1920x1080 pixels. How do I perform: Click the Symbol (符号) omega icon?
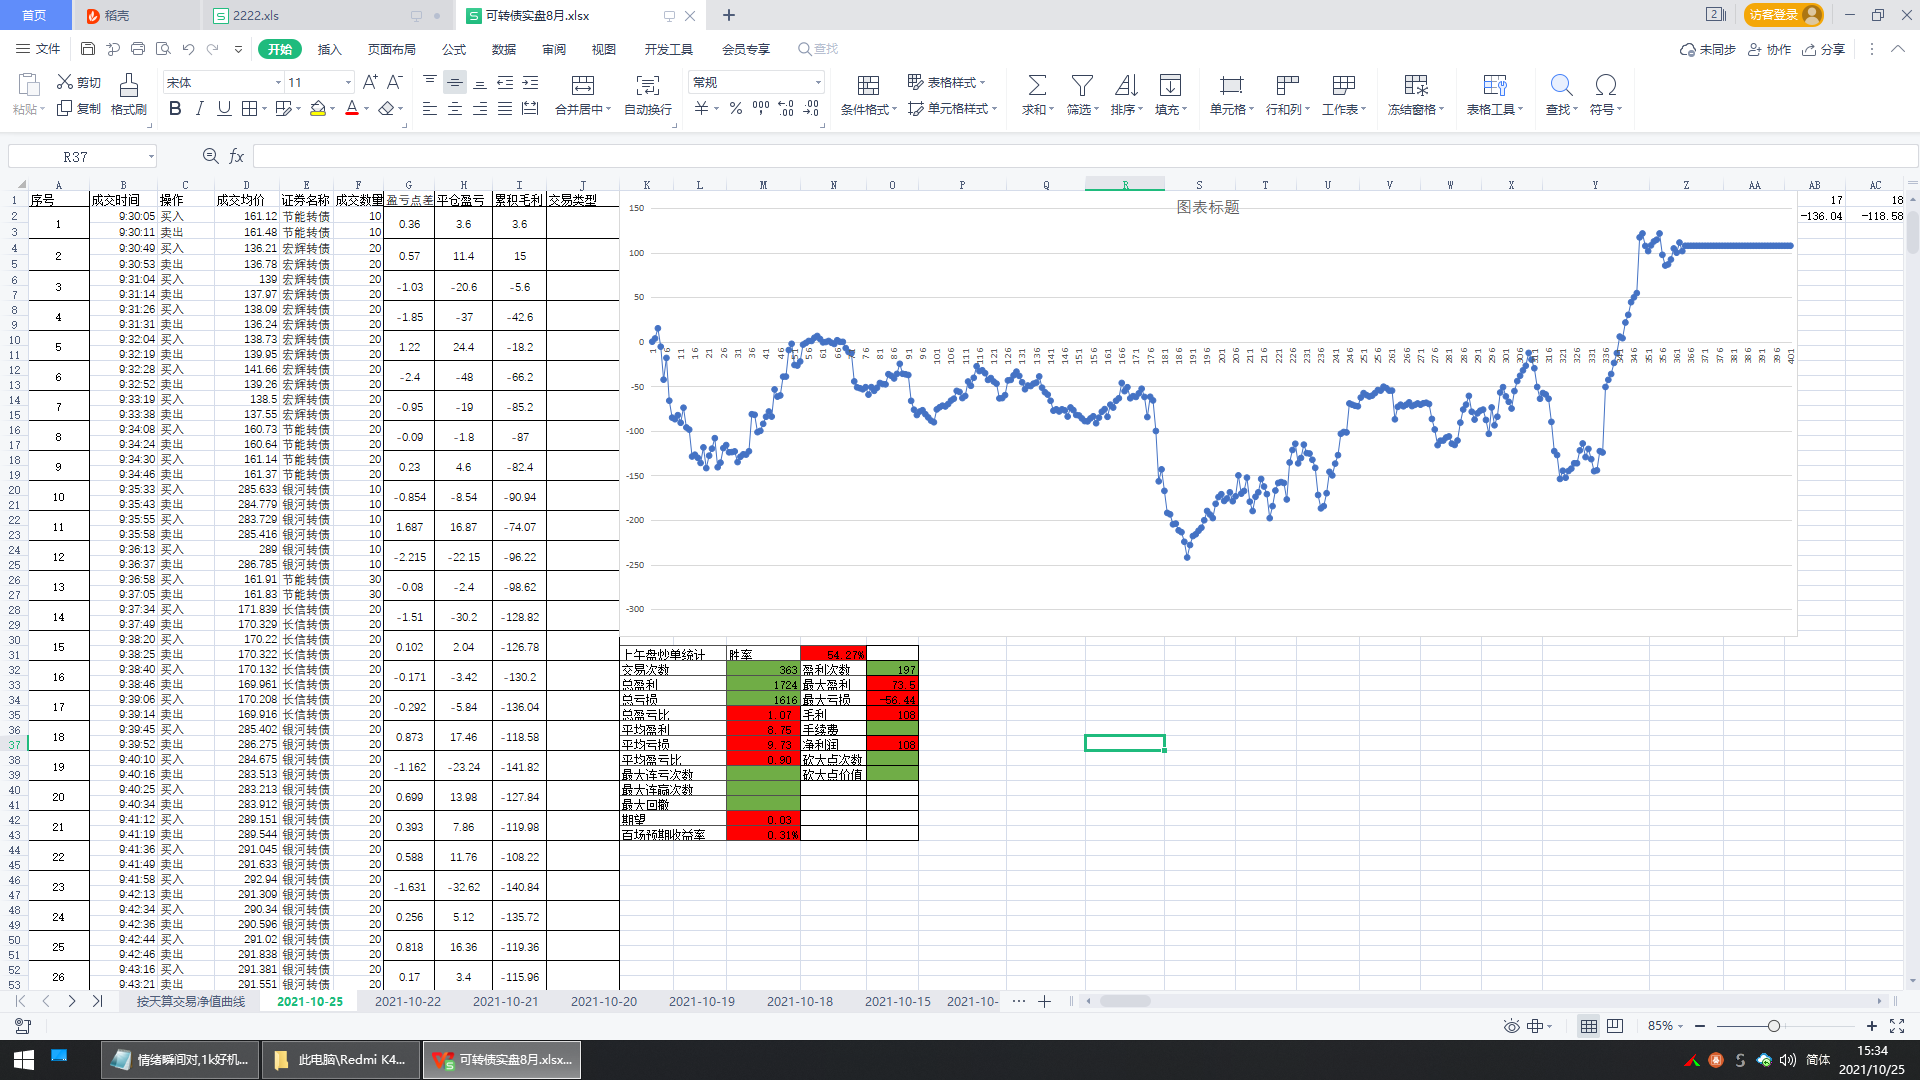pos(1605,85)
